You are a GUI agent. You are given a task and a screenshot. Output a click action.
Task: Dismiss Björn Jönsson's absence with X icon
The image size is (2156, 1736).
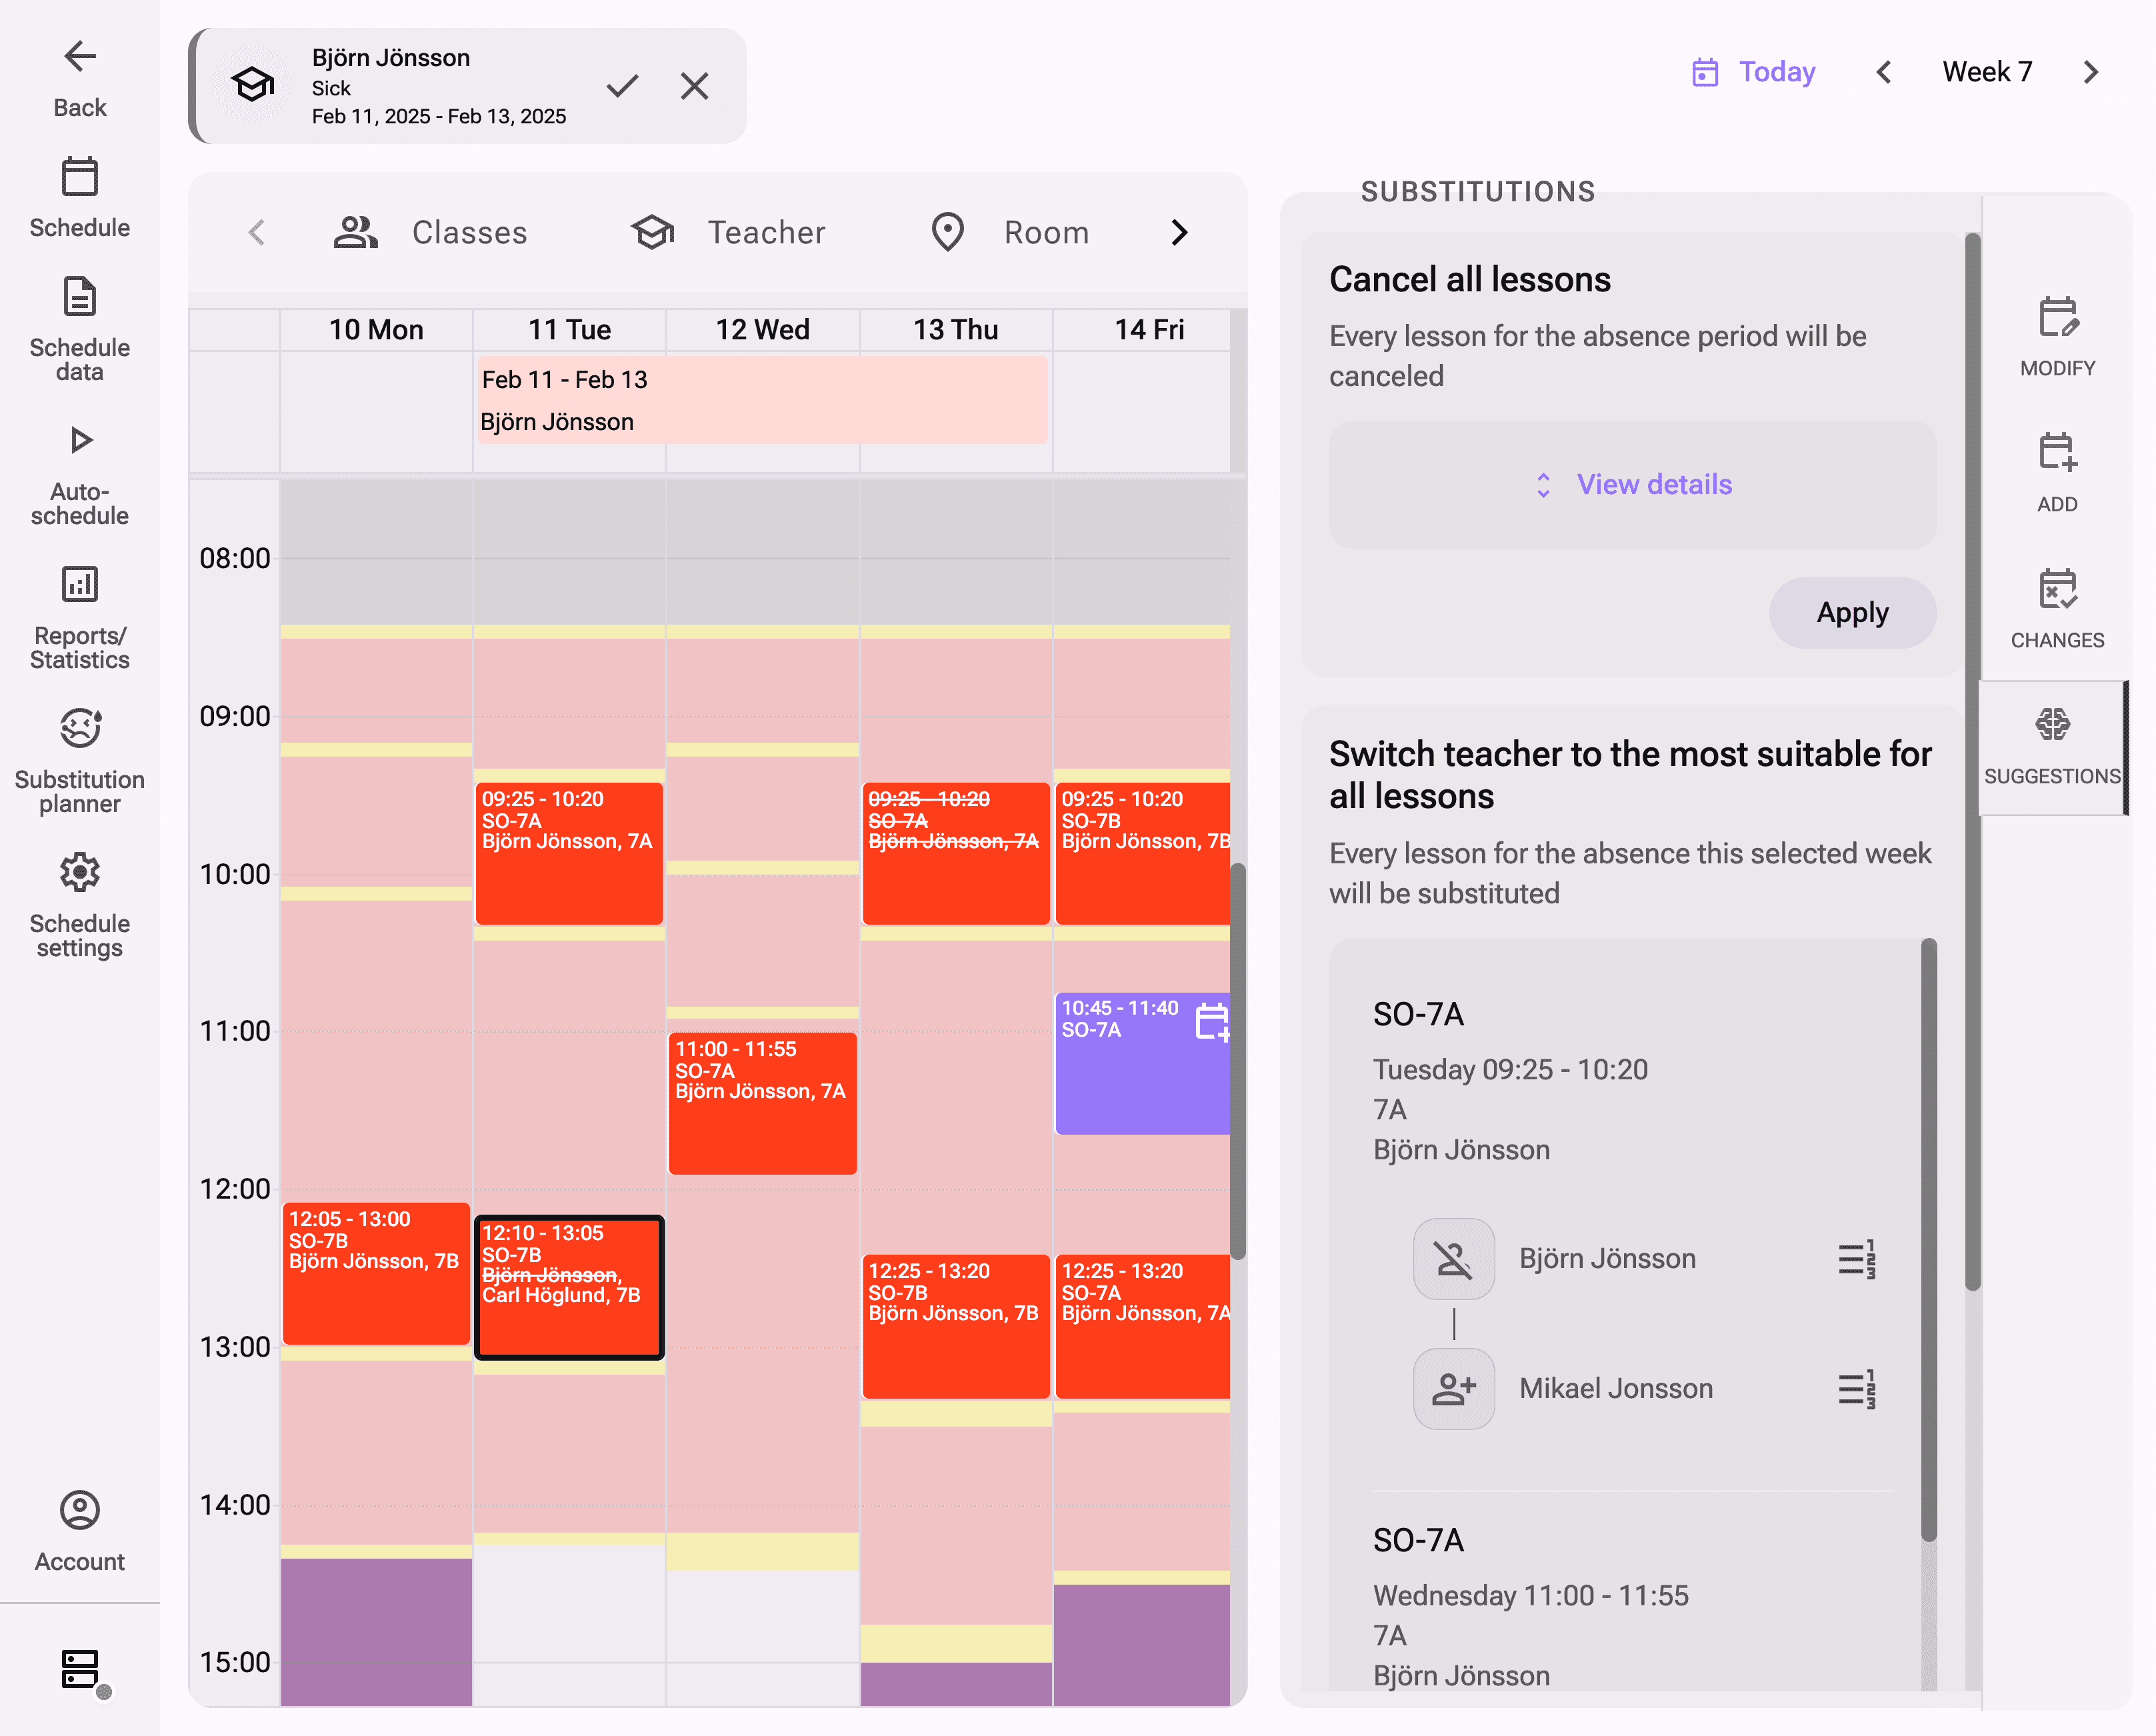coord(694,86)
